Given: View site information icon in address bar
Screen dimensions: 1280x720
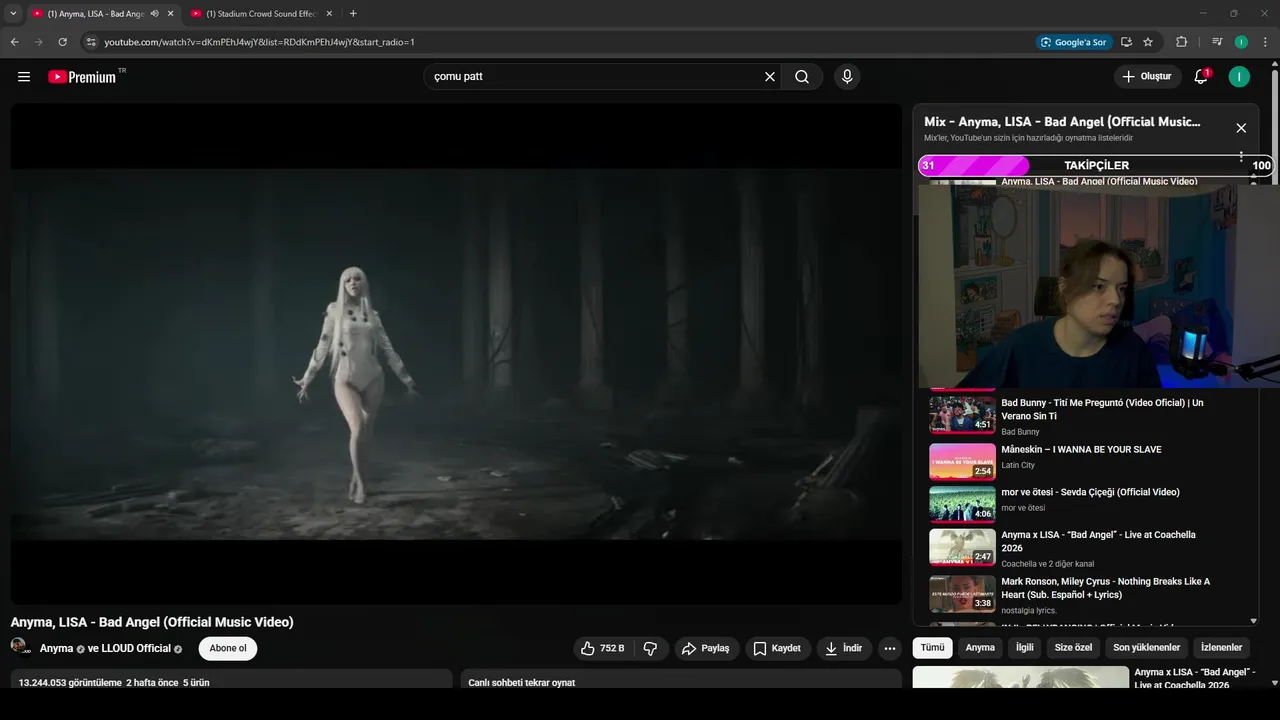Looking at the screenshot, I should point(91,42).
